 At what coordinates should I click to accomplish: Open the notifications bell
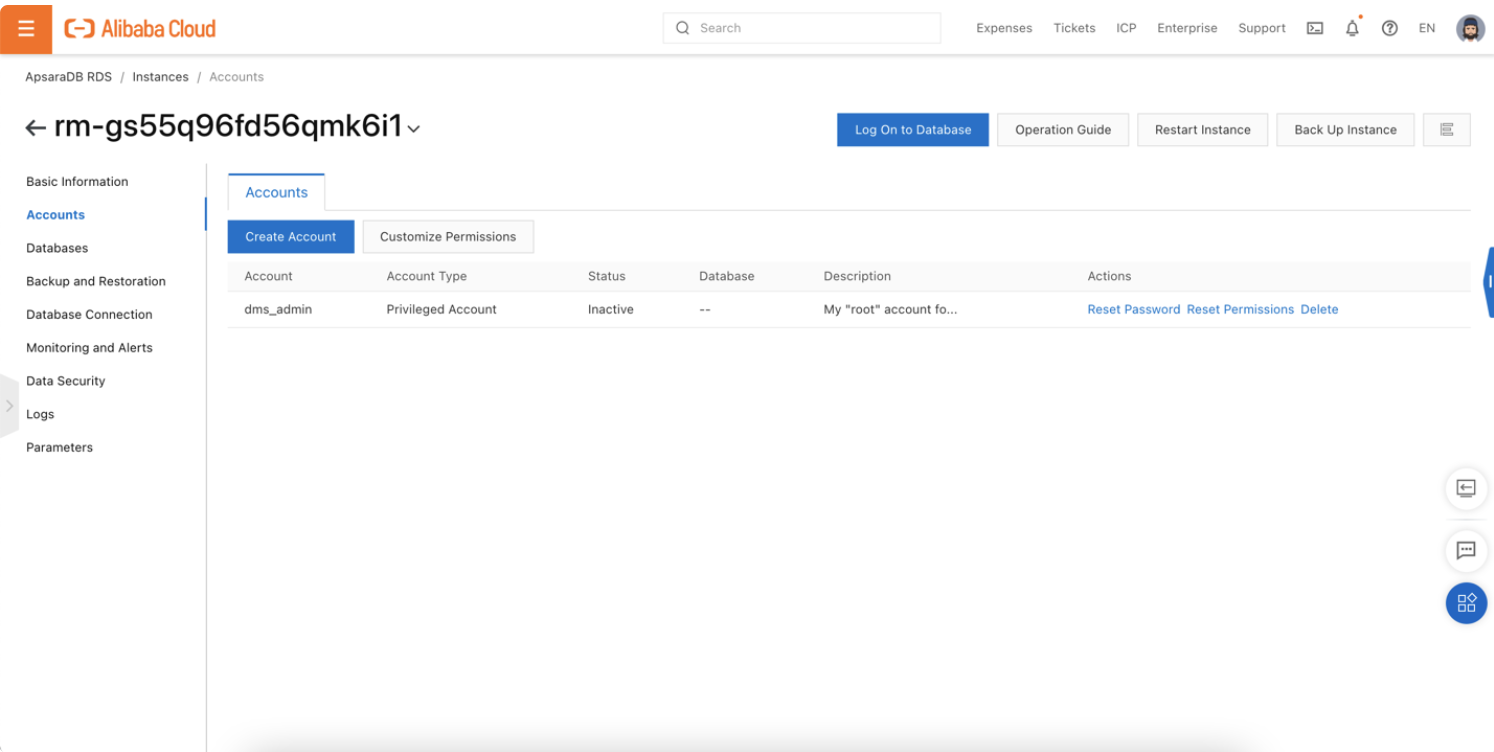pos(1352,28)
